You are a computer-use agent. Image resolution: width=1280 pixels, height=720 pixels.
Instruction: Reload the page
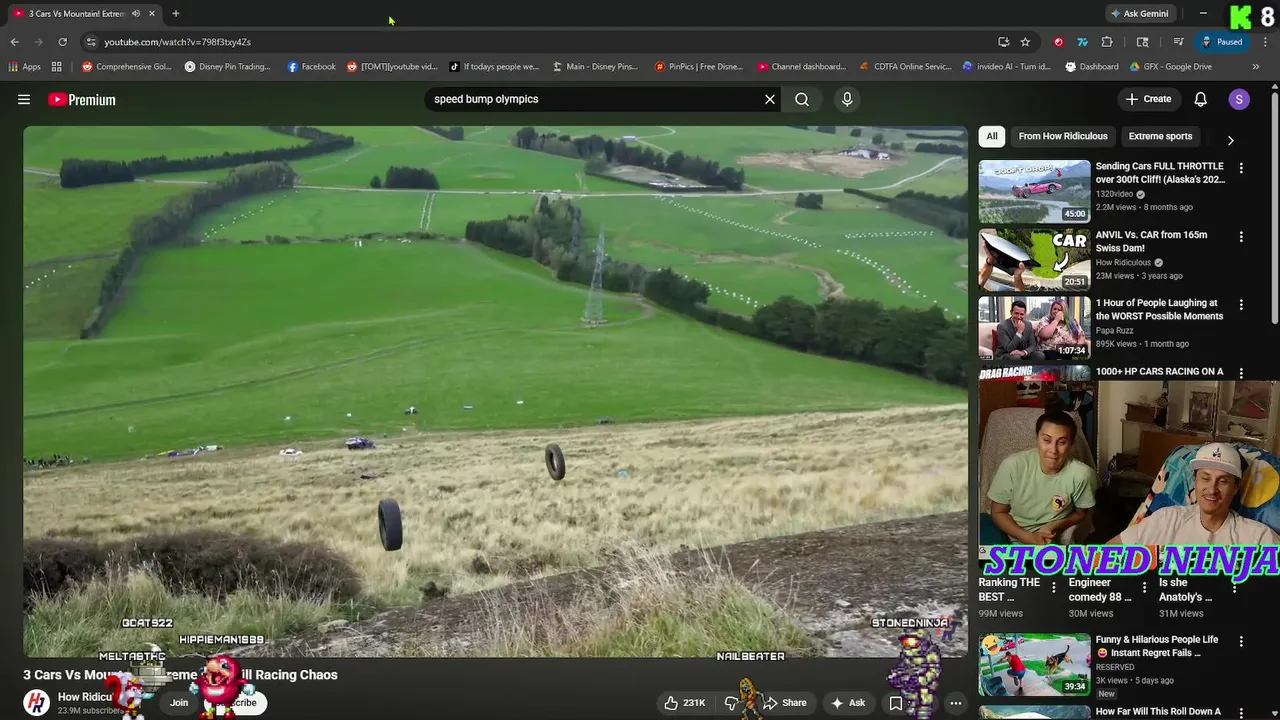click(62, 42)
